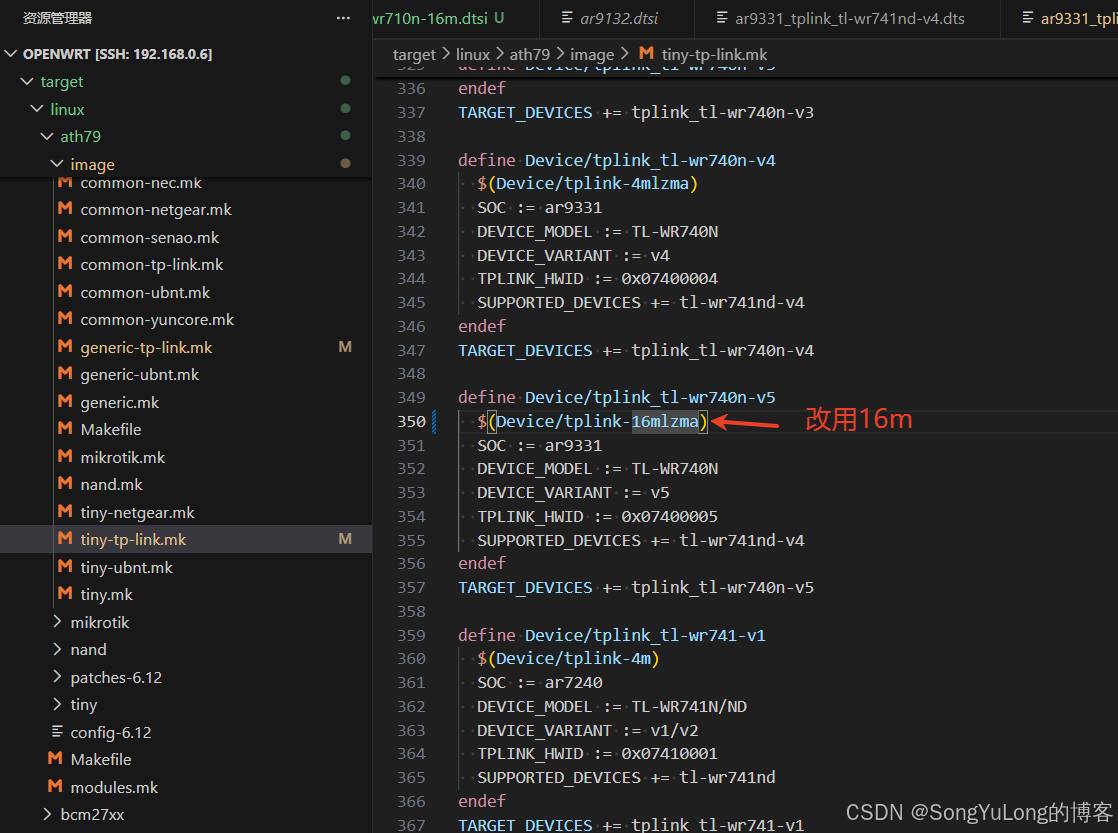Open tiny-netgear.mk file
The height and width of the screenshot is (833, 1118).
(137, 512)
